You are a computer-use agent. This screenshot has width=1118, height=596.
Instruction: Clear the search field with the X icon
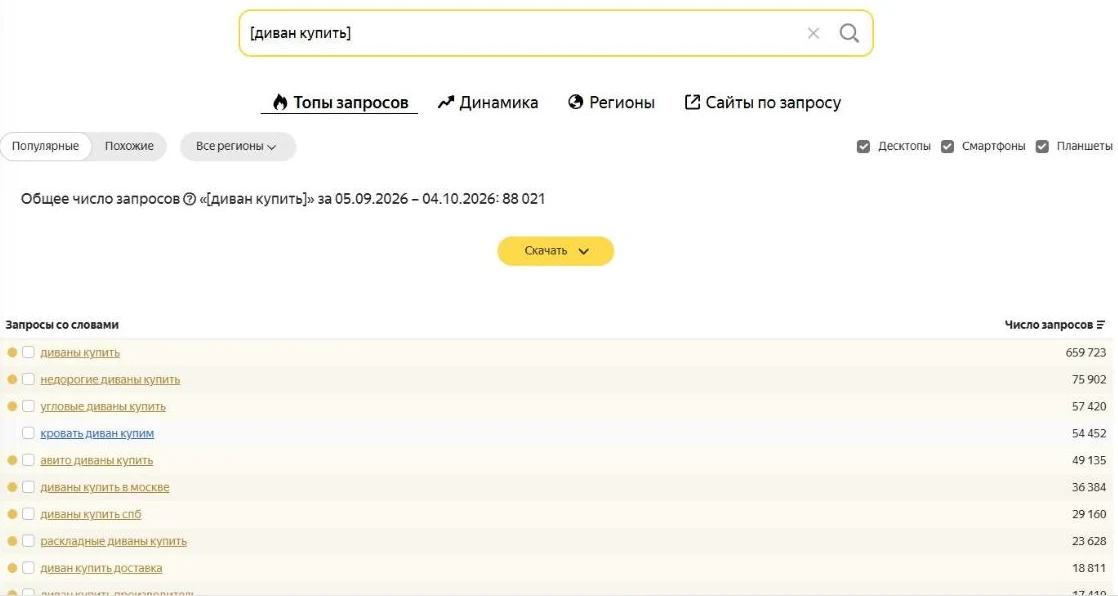813,33
